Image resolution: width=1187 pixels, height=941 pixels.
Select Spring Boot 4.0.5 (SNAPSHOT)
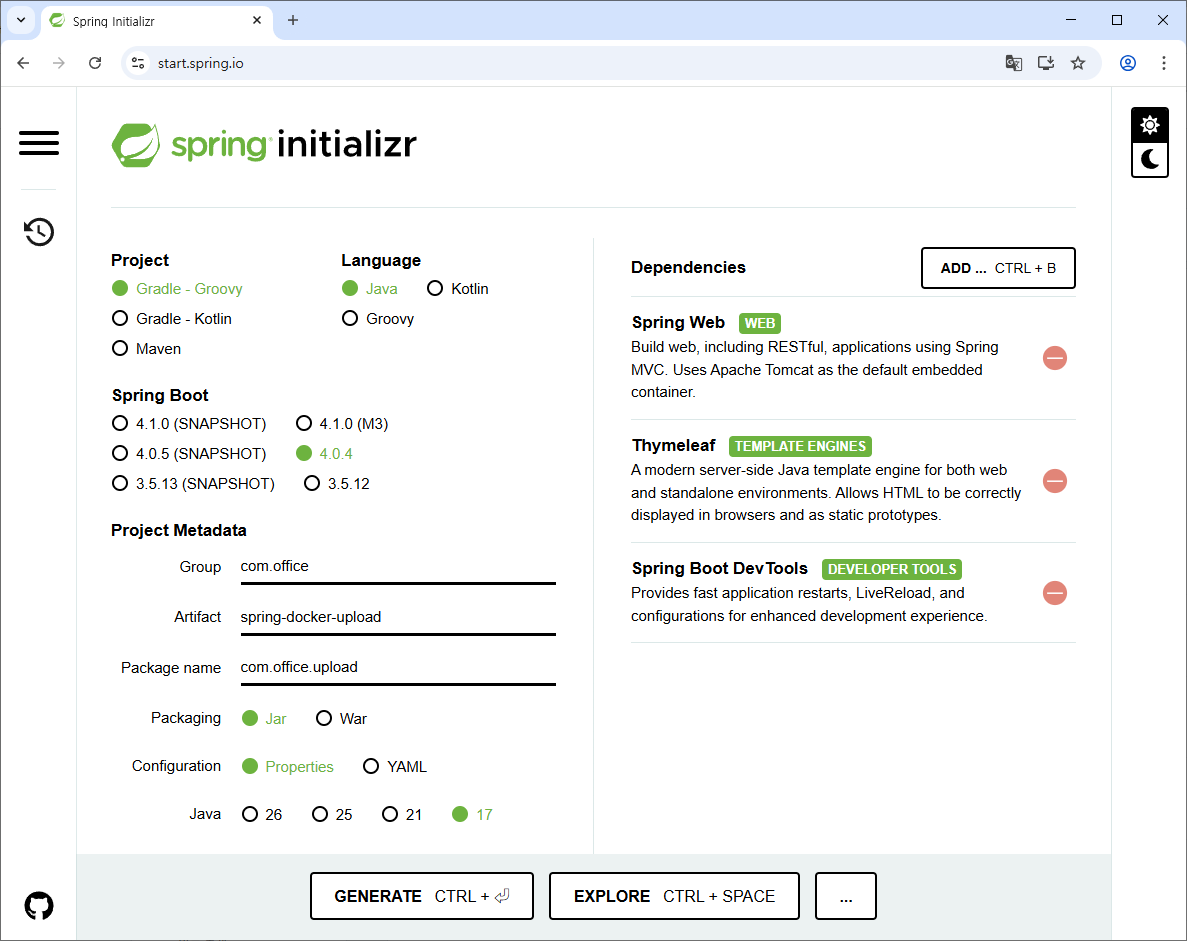[x=189, y=453]
